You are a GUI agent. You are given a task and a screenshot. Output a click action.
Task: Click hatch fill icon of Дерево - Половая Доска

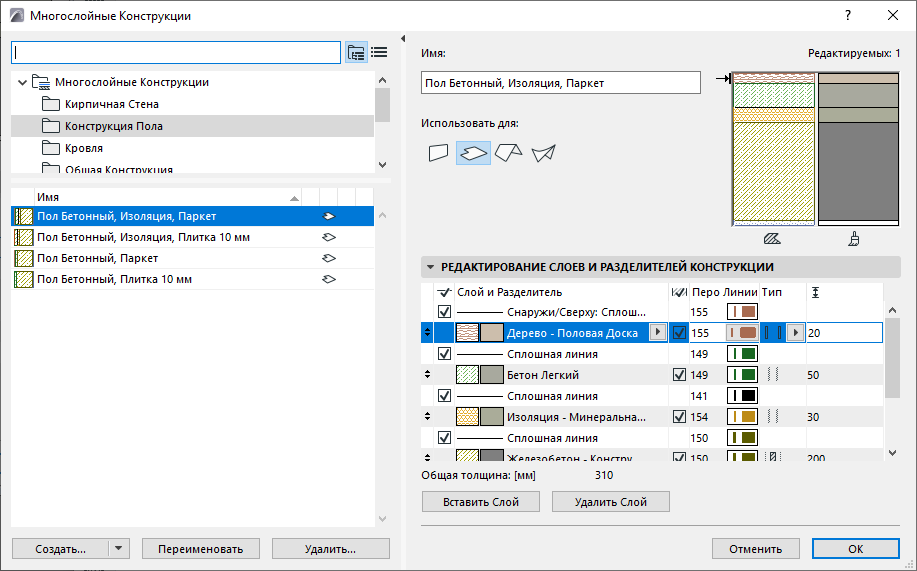click(x=467, y=333)
